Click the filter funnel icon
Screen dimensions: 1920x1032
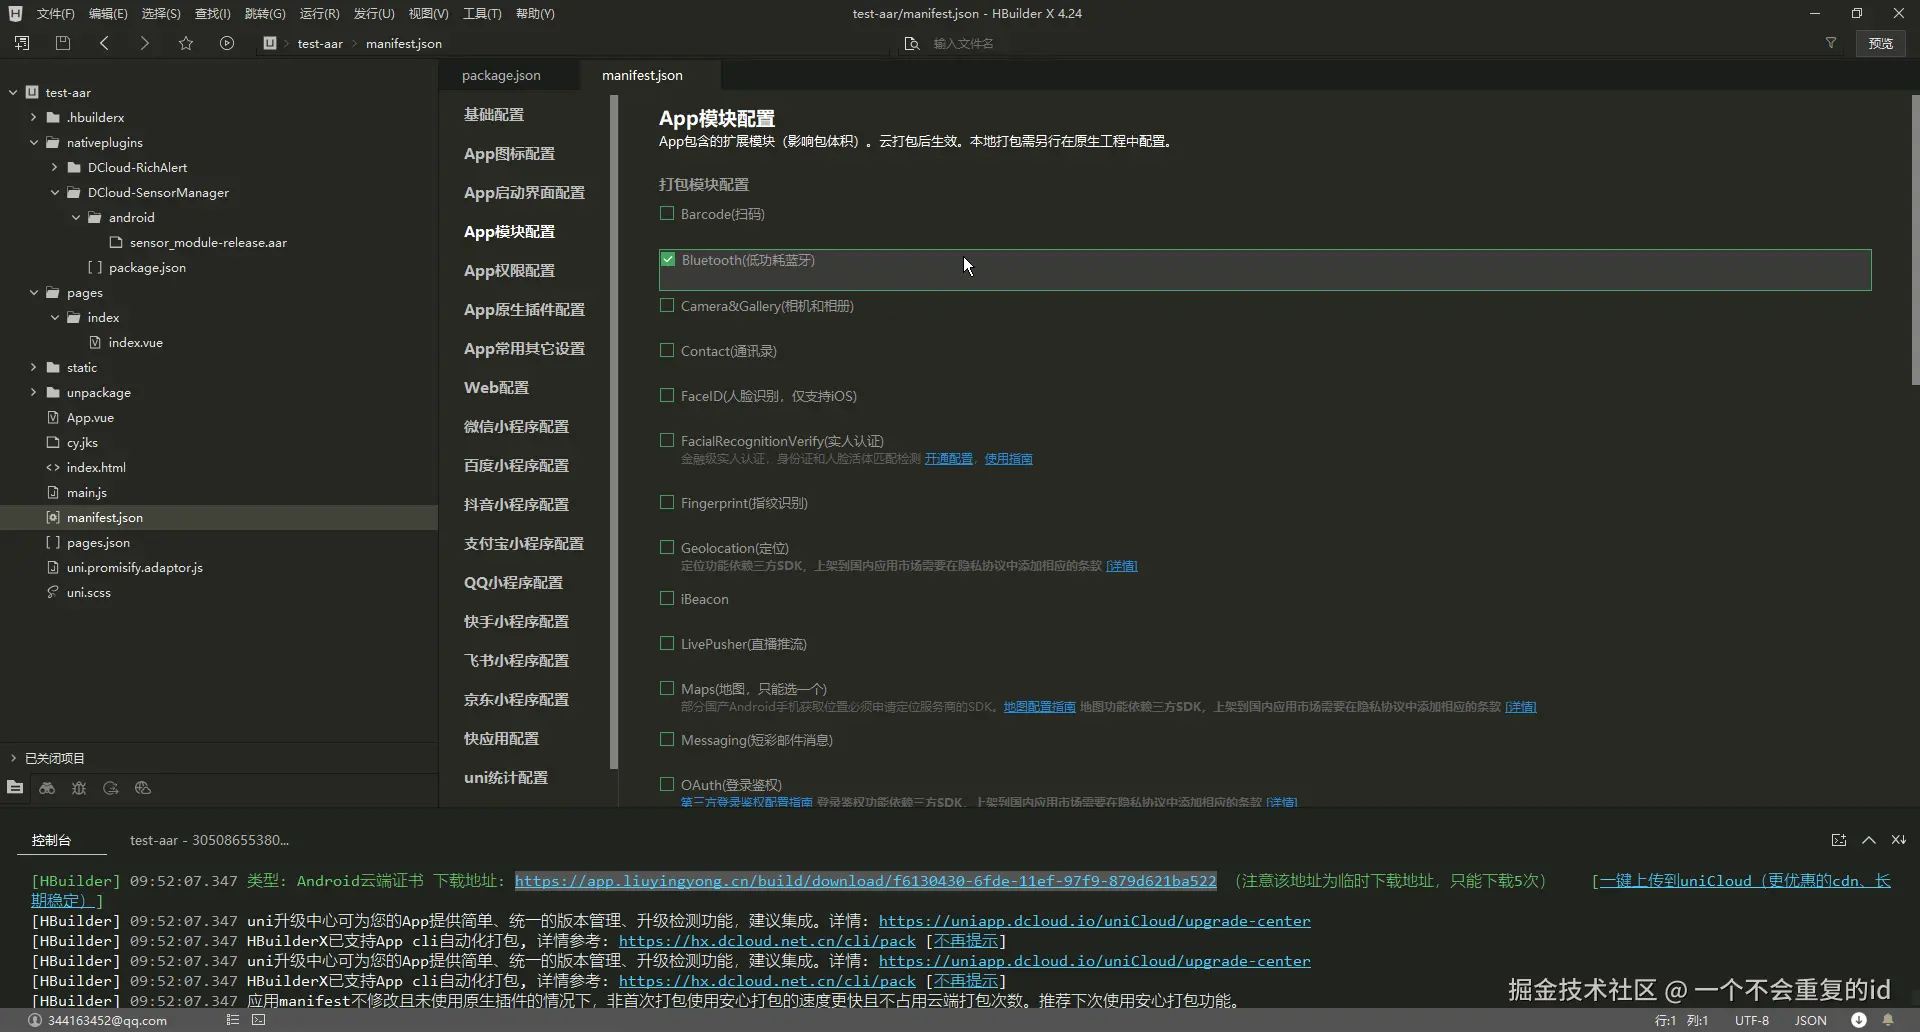click(1831, 43)
